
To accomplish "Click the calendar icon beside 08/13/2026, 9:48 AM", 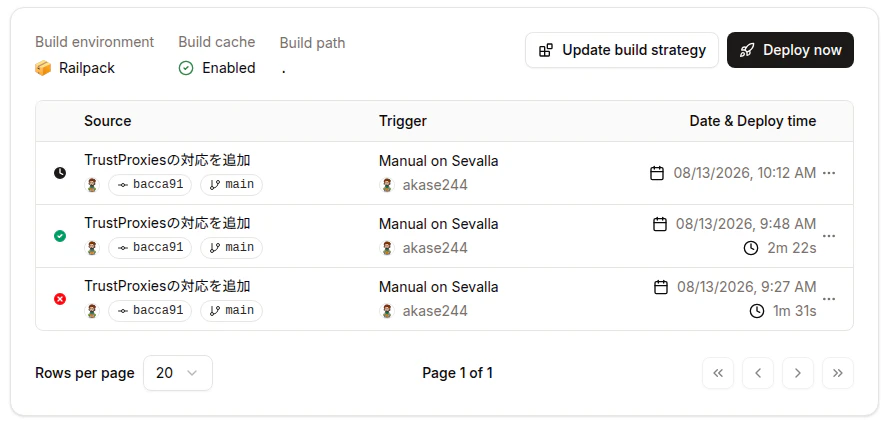I will tap(660, 224).
